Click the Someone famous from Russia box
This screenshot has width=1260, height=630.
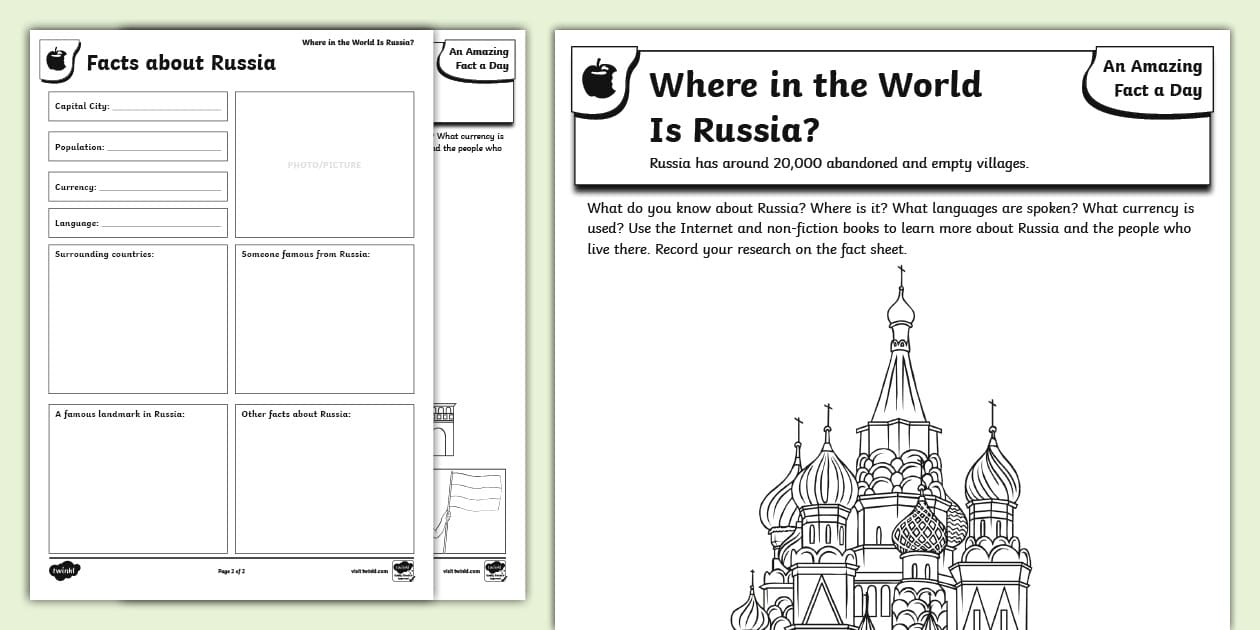coord(324,318)
